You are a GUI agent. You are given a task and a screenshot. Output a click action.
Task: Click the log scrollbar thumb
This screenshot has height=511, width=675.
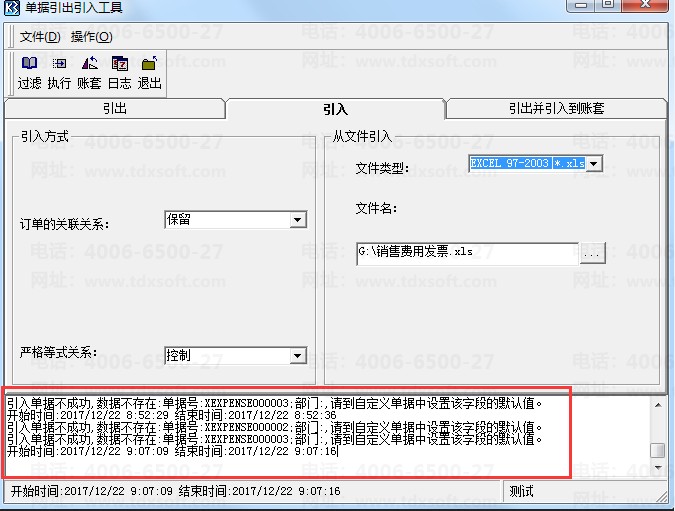coord(658,450)
